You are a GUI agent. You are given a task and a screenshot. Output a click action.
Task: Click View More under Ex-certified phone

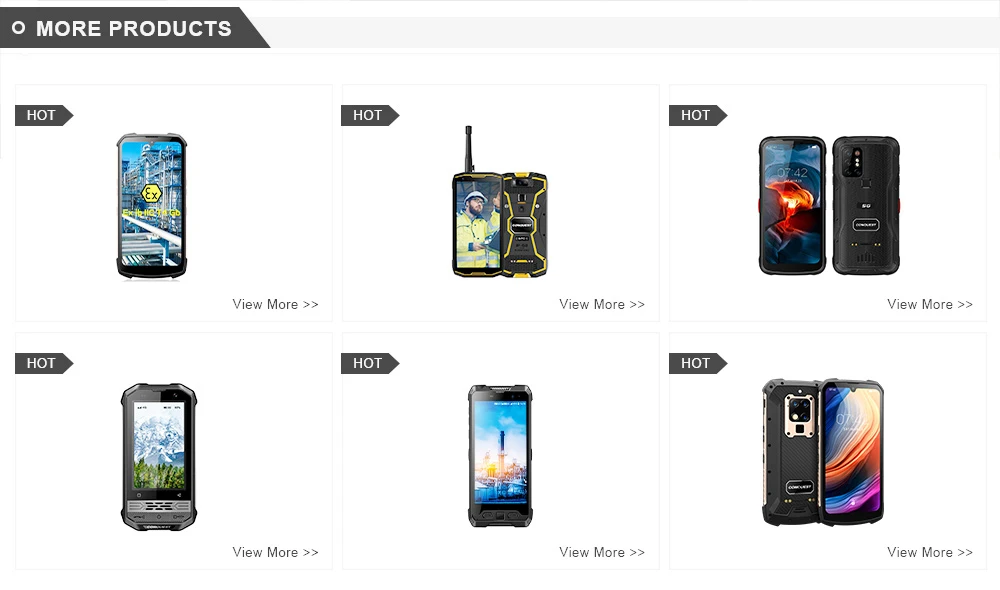(276, 304)
